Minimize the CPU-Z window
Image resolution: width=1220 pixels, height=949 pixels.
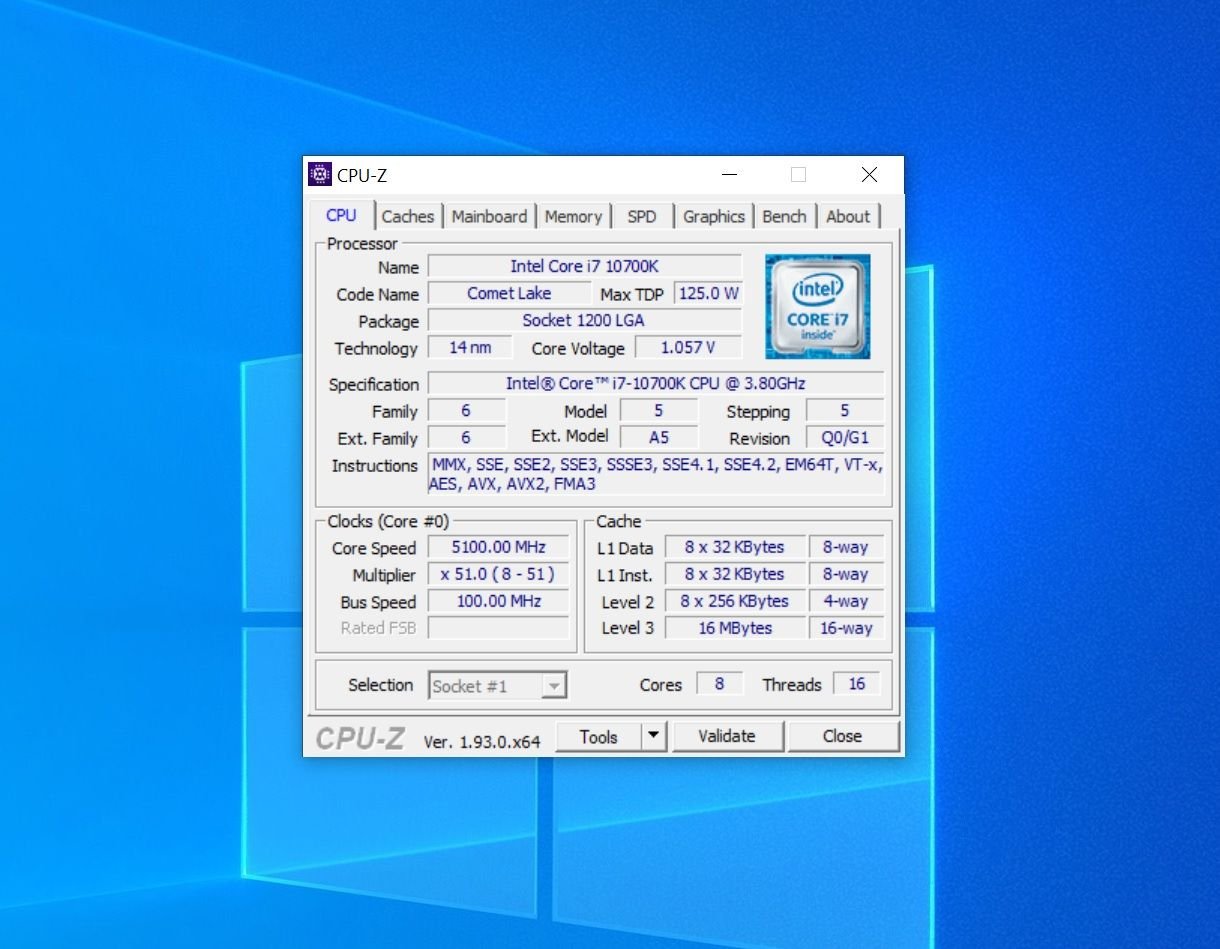(x=730, y=175)
